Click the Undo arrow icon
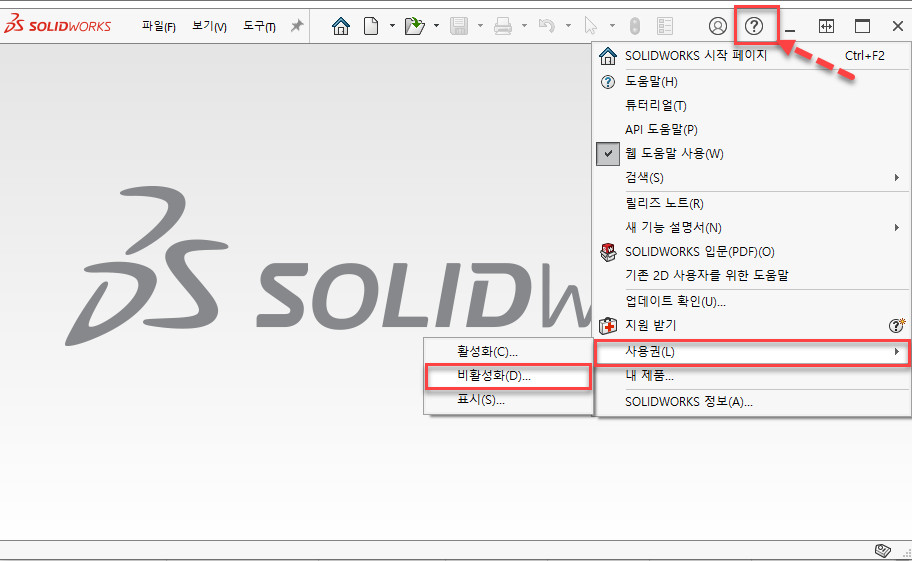912x561 pixels. [x=547, y=26]
